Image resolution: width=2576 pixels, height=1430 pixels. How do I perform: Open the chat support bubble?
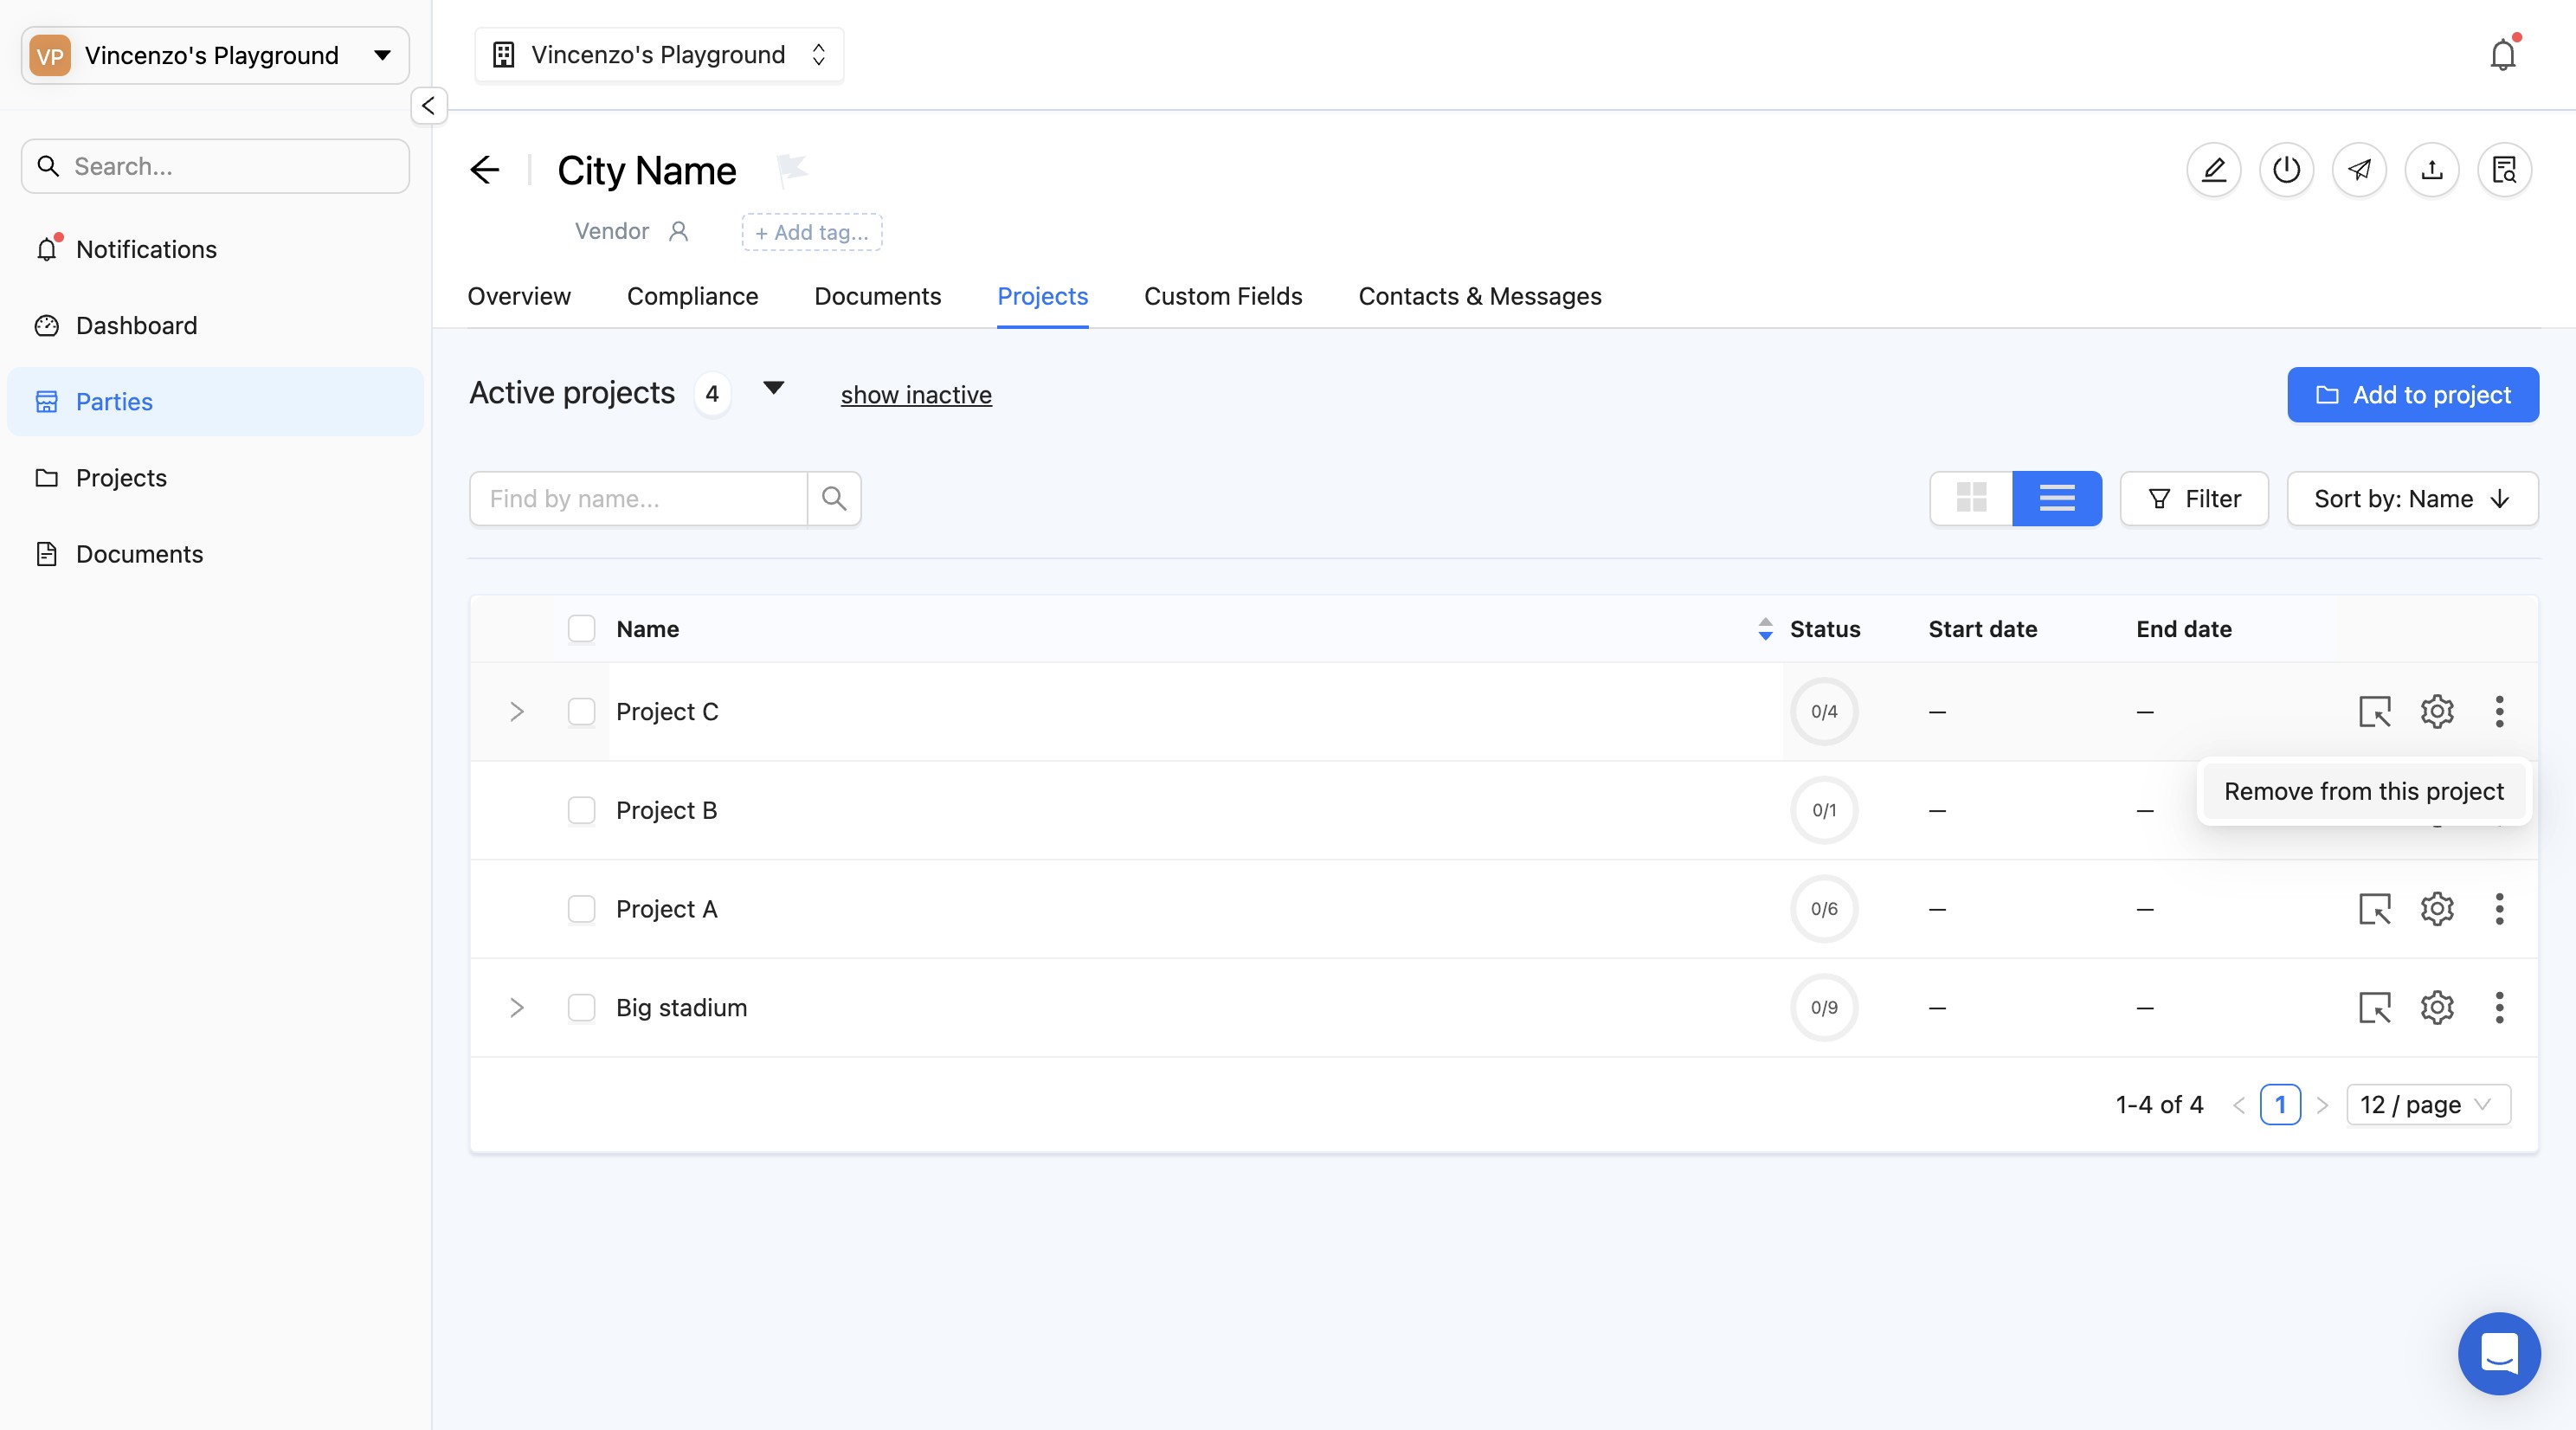click(2498, 1353)
